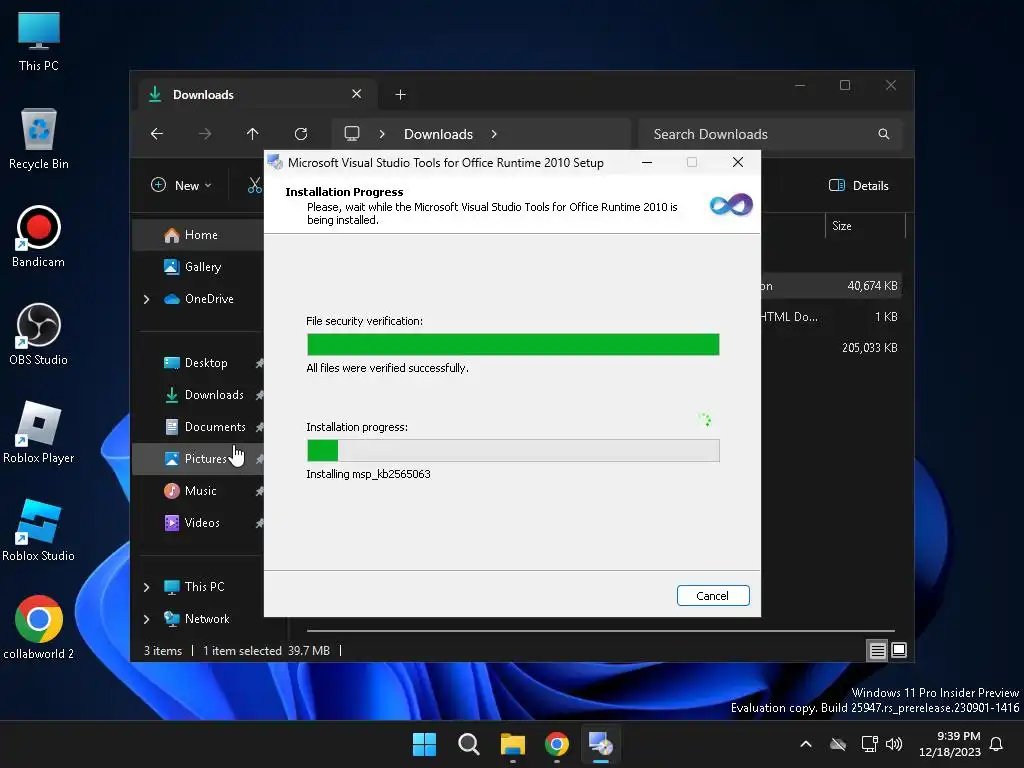Select the Downloads tab in Explorer
Viewport: 1024px width, 768px height.
click(256, 95)
